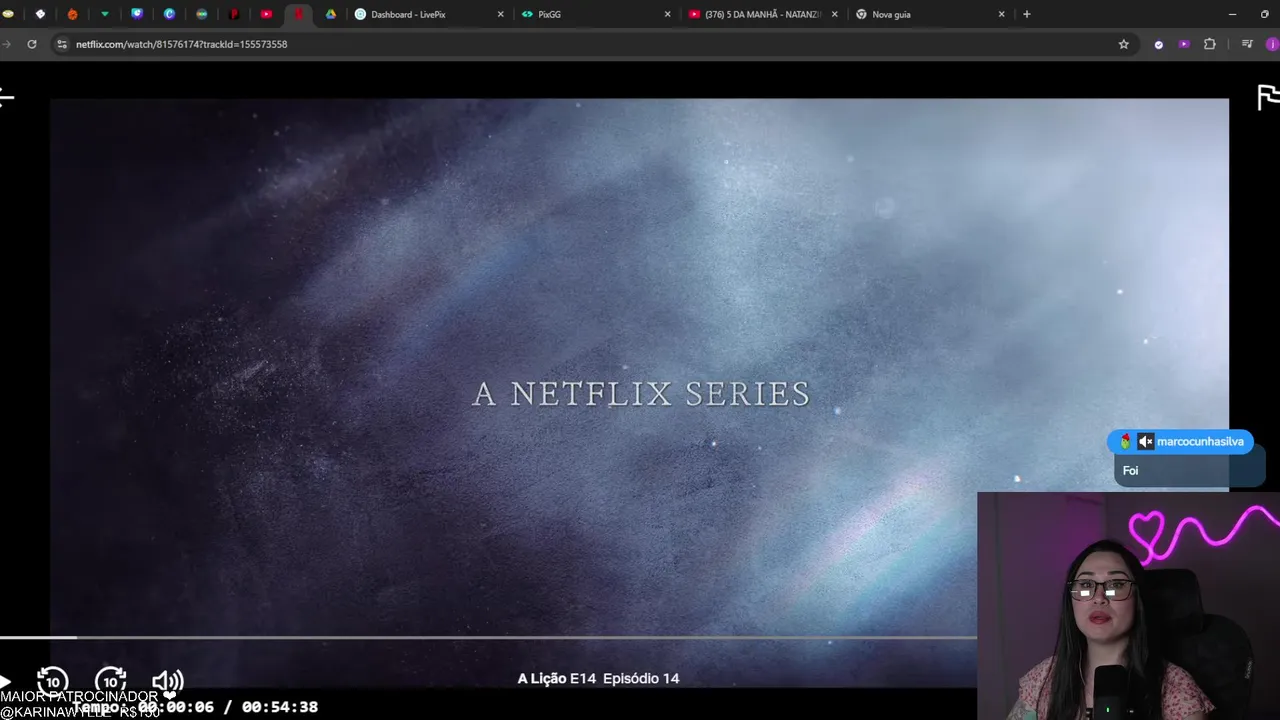Close the Dashboard - LivePix tab
This screenshot has height=720, width=1280.
500,14
